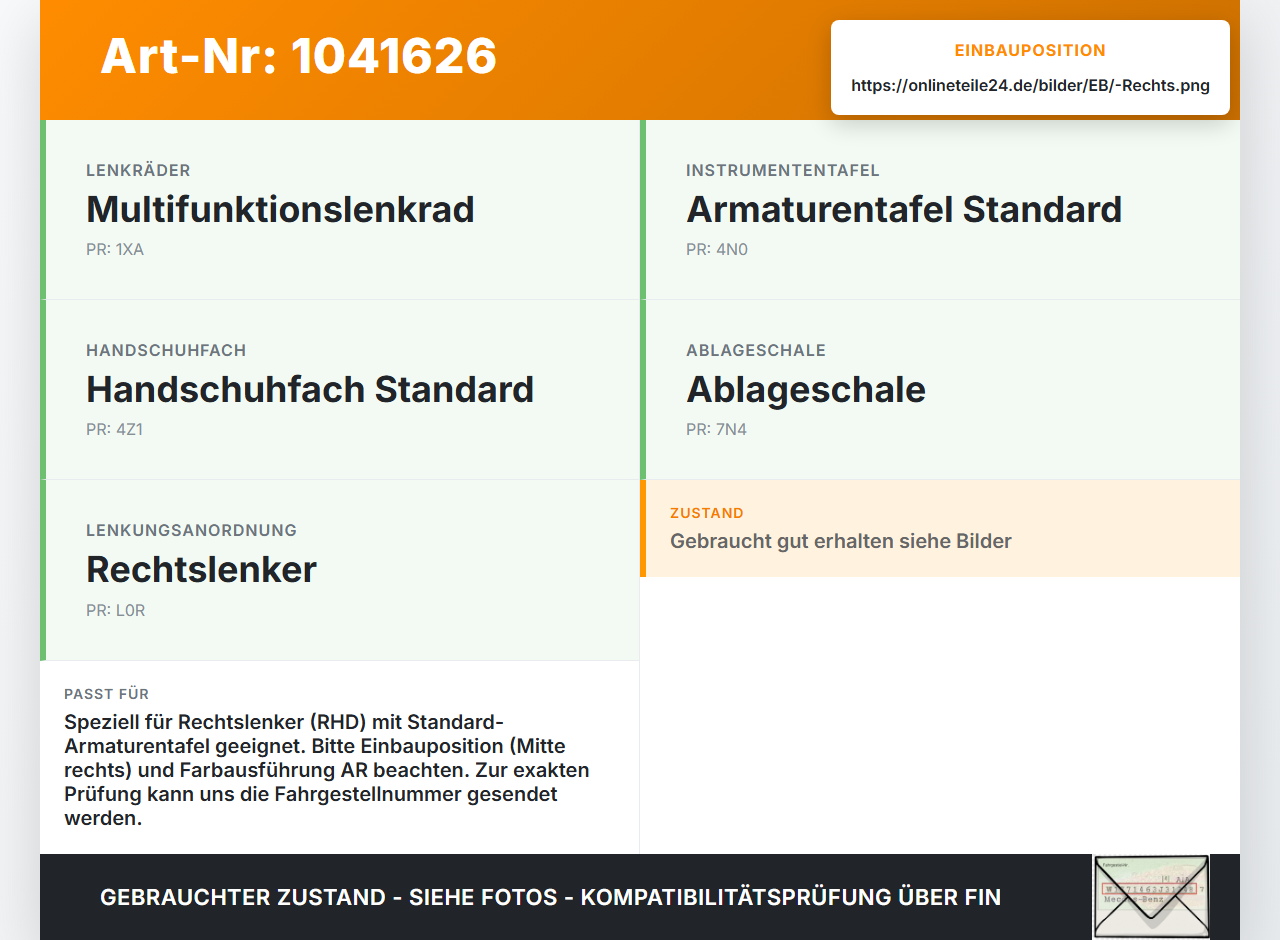
Task: Click the INSTRUMENTENTAFEL category label
Action: coord(783,171)
